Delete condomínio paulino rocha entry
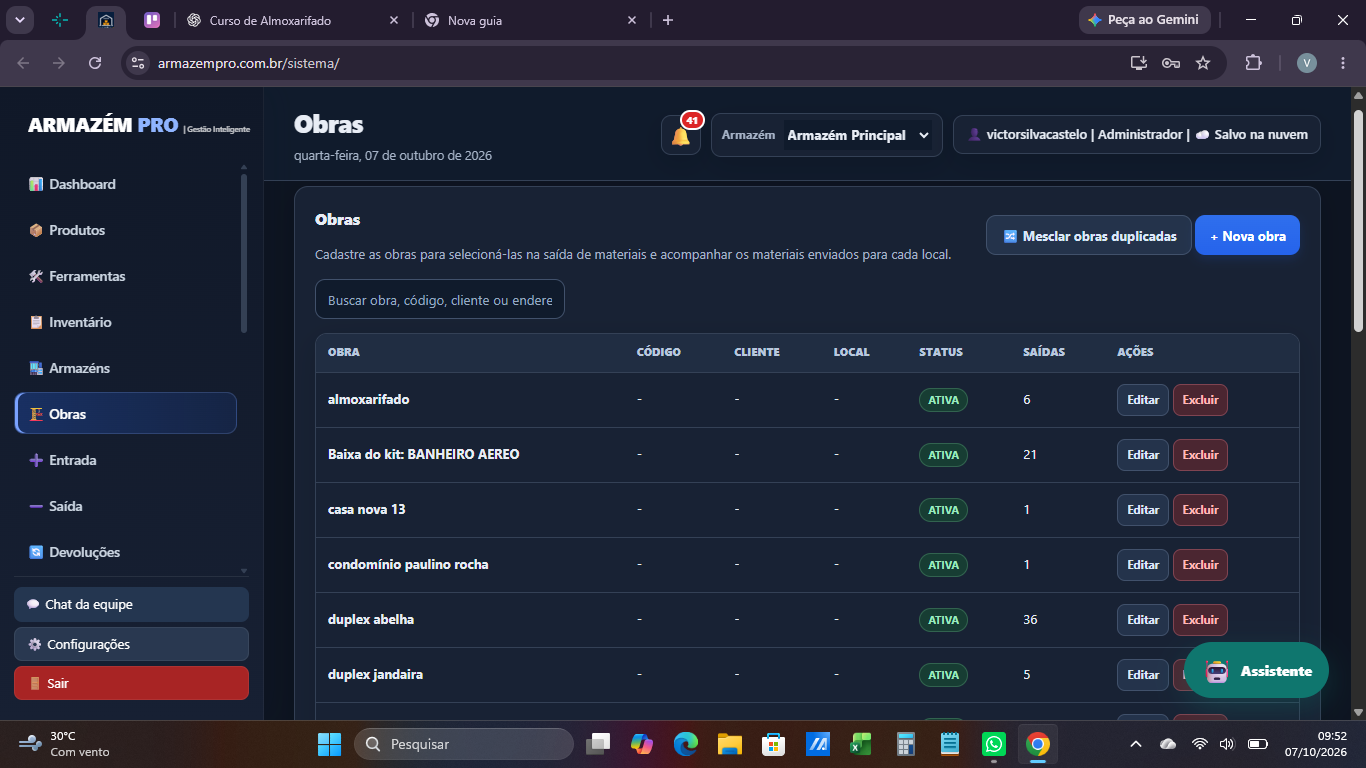The height and width of the screenshot is (768, 1366). [1200, 565]
